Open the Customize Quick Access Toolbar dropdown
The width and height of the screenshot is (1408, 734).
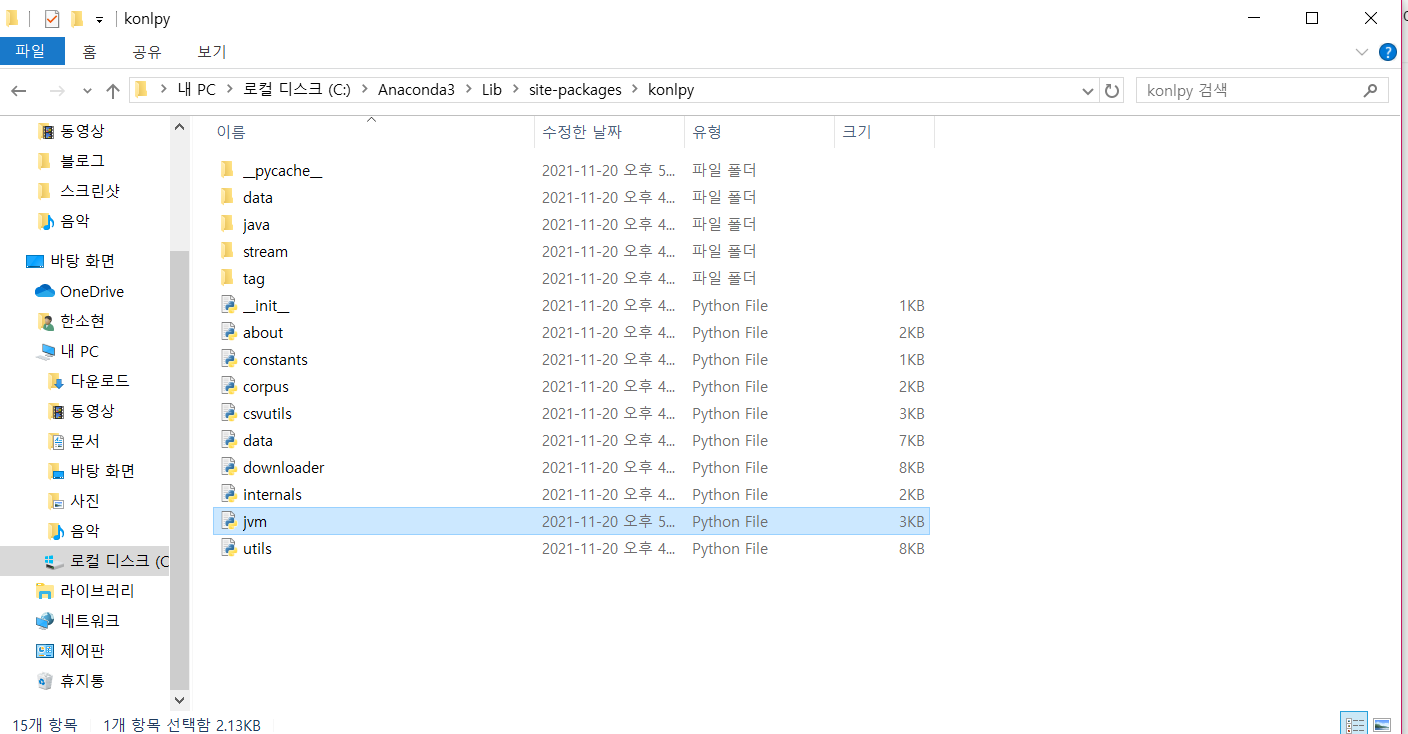(99, 20)
